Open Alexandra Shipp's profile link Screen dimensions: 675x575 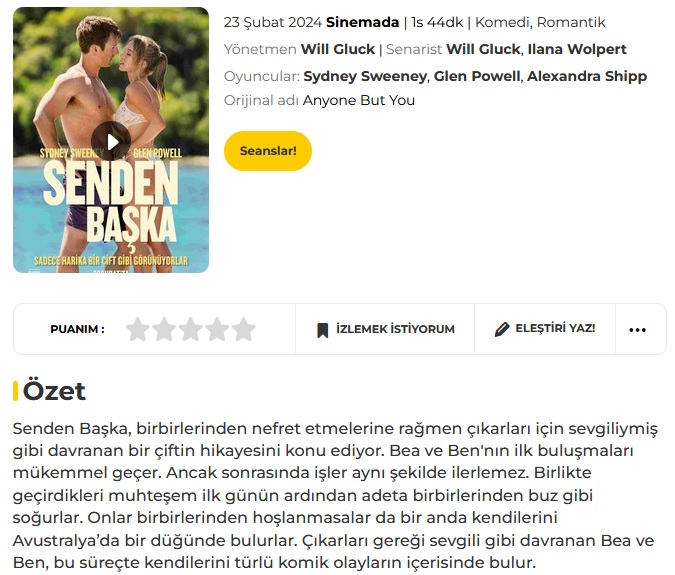tap(587, 76)
